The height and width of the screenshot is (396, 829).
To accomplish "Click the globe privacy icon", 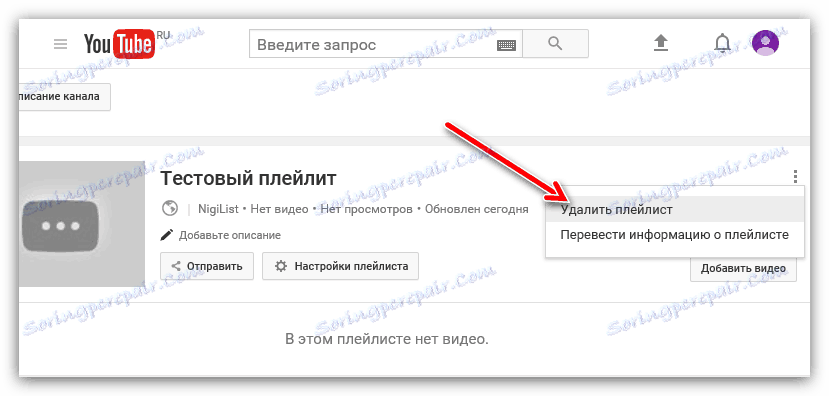I will pyautogui.click(x=170, y=209).
